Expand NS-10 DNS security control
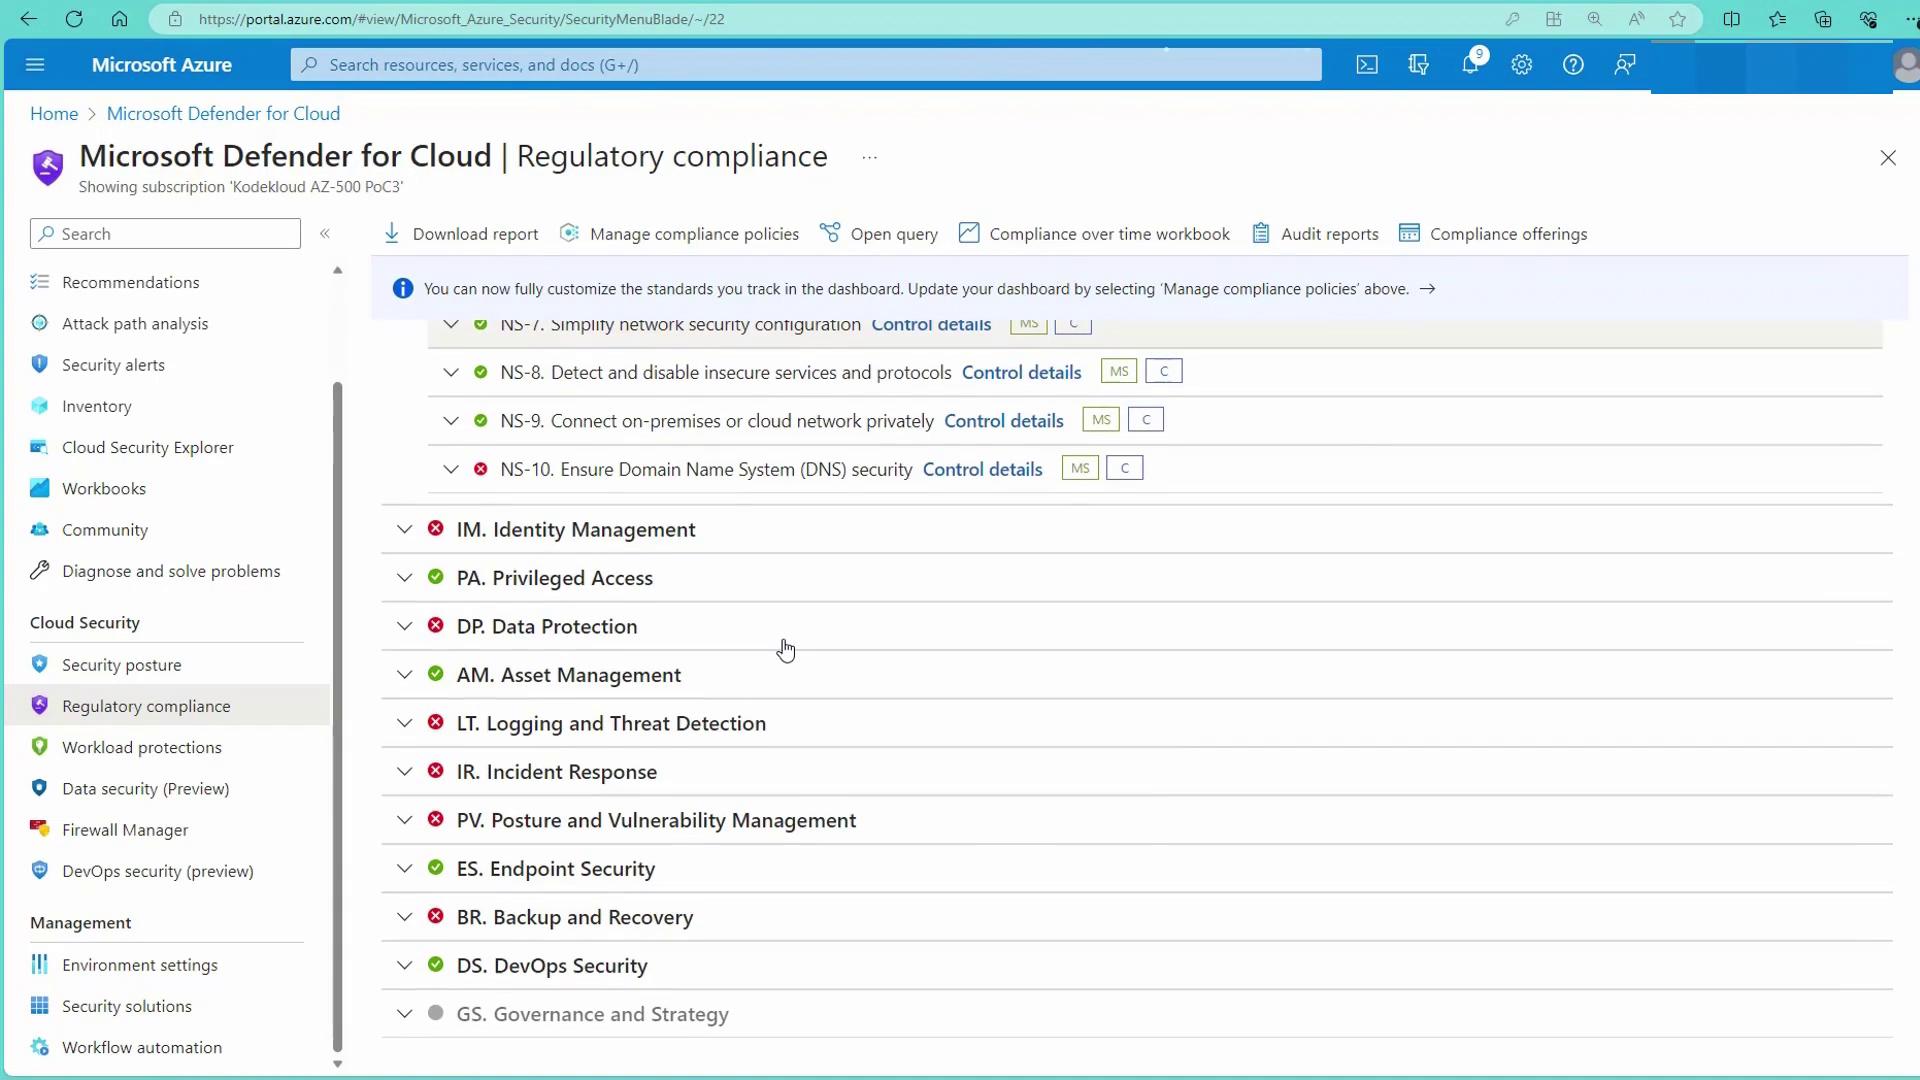 [451, 469]
